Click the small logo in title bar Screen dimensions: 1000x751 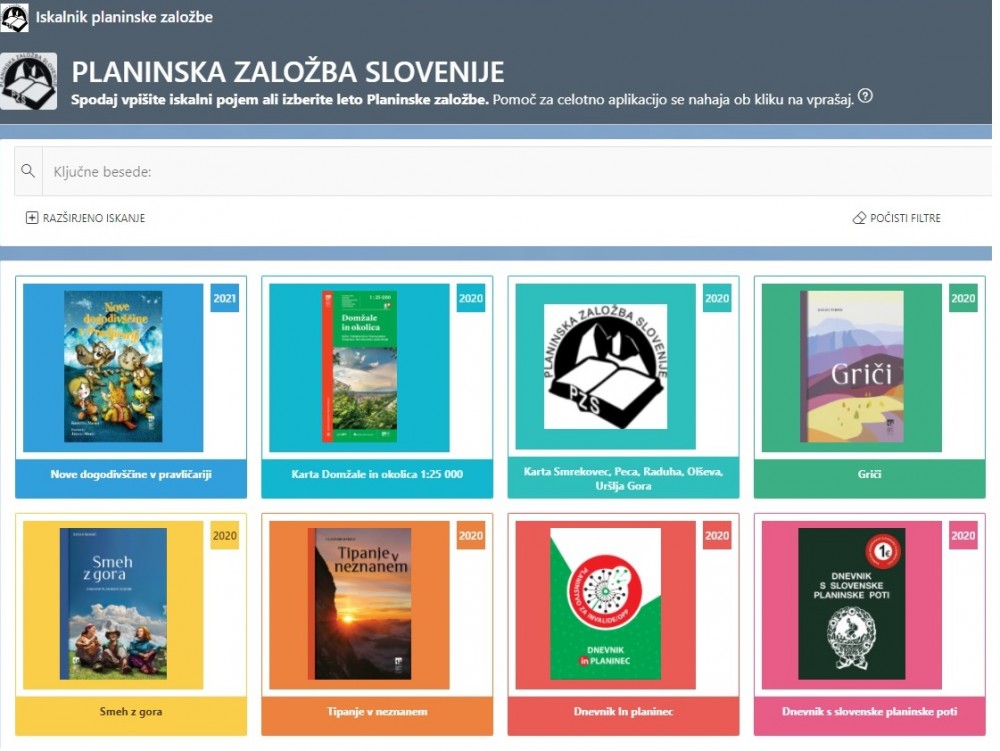(14, 17)
